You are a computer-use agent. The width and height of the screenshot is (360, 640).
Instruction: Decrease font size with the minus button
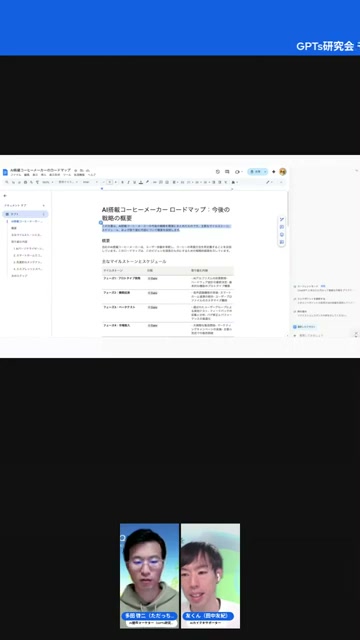[103, 182]
